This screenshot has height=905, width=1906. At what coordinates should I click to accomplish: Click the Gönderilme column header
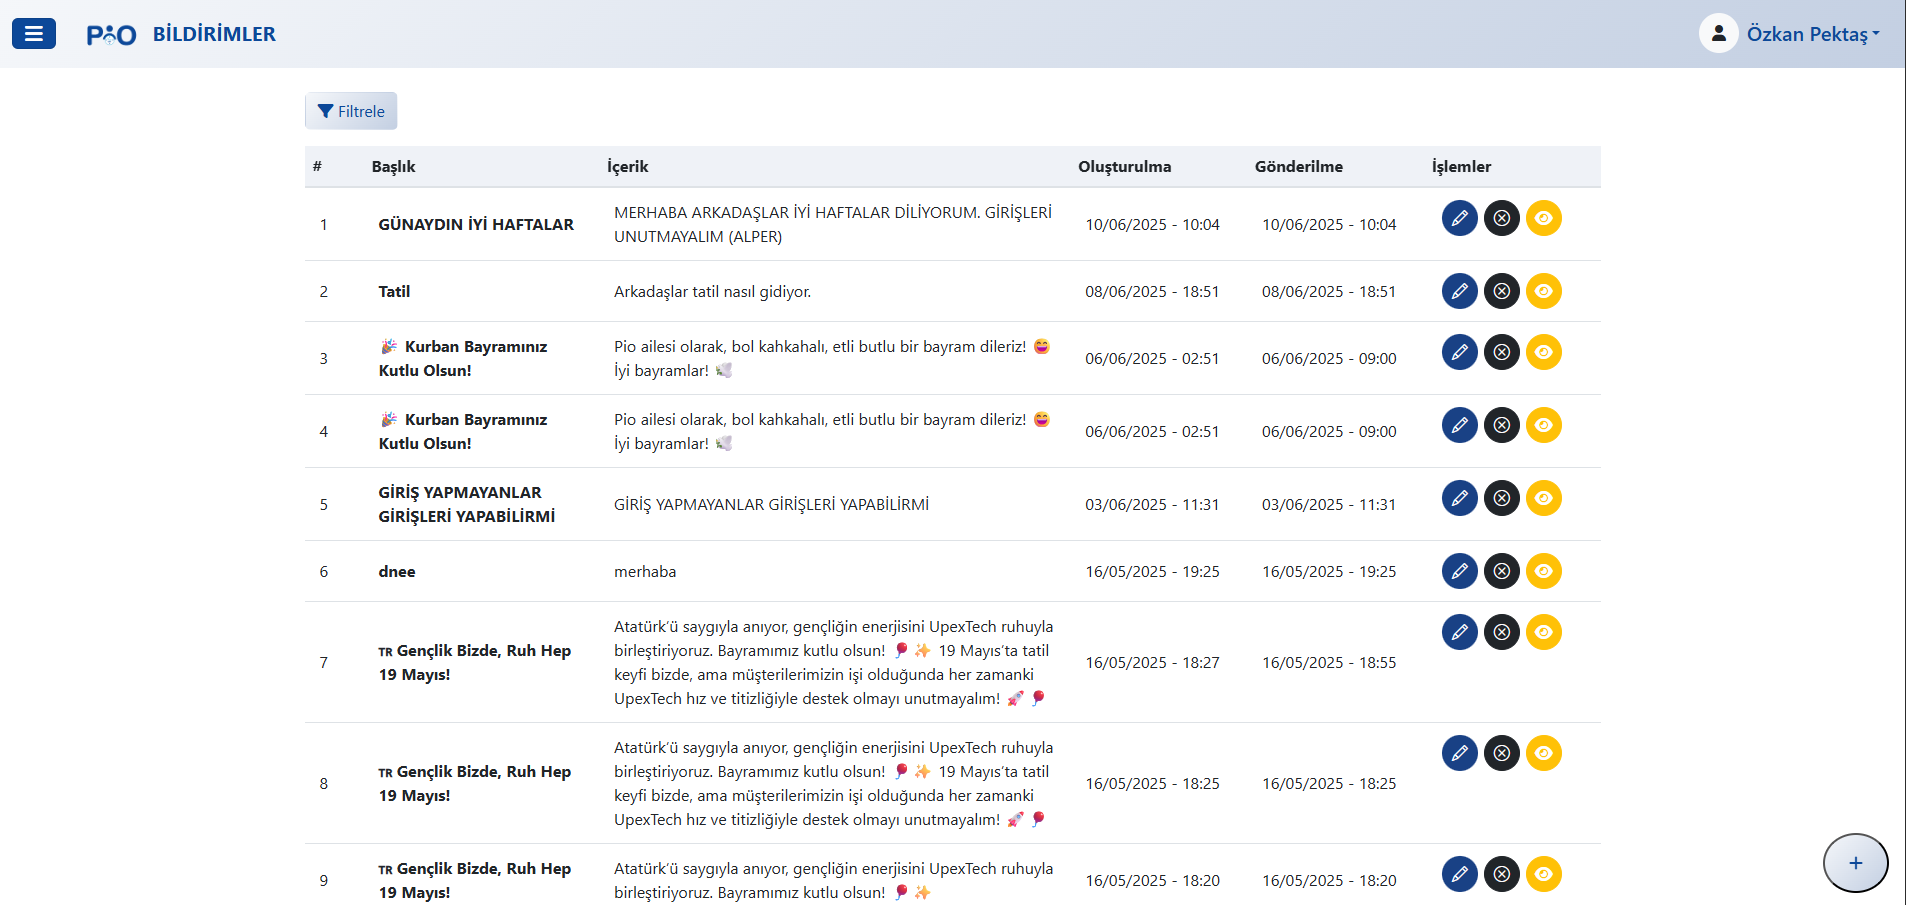[x=1298, y=167]
